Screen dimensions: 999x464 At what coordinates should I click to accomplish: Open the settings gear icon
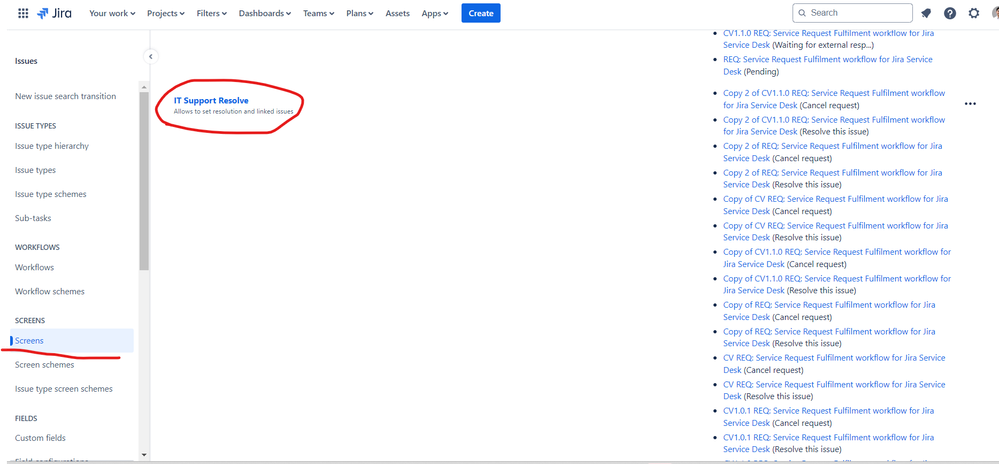point(974,13)
